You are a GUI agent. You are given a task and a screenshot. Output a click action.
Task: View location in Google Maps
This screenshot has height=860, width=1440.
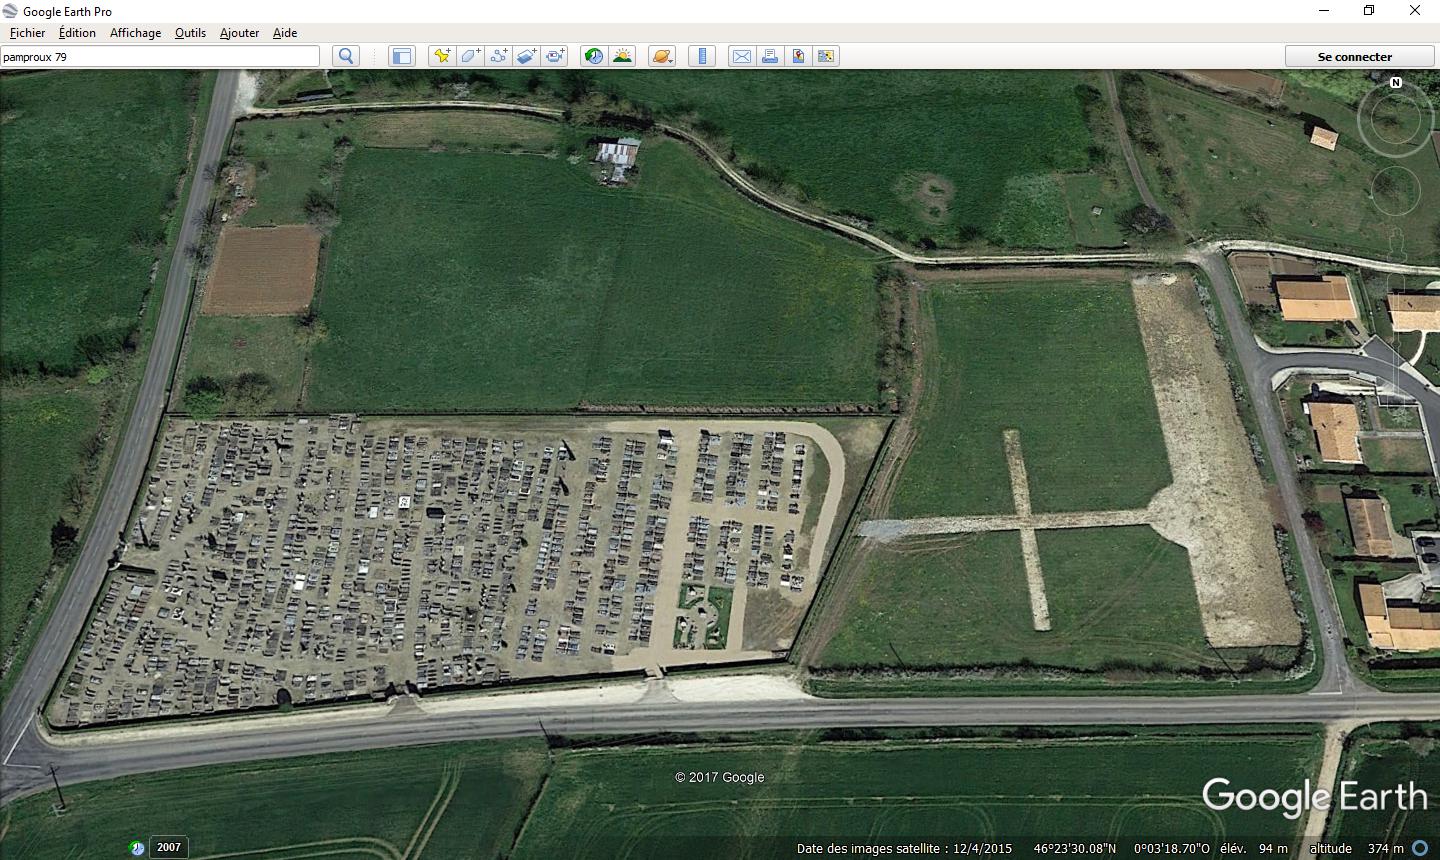(826, 56)
